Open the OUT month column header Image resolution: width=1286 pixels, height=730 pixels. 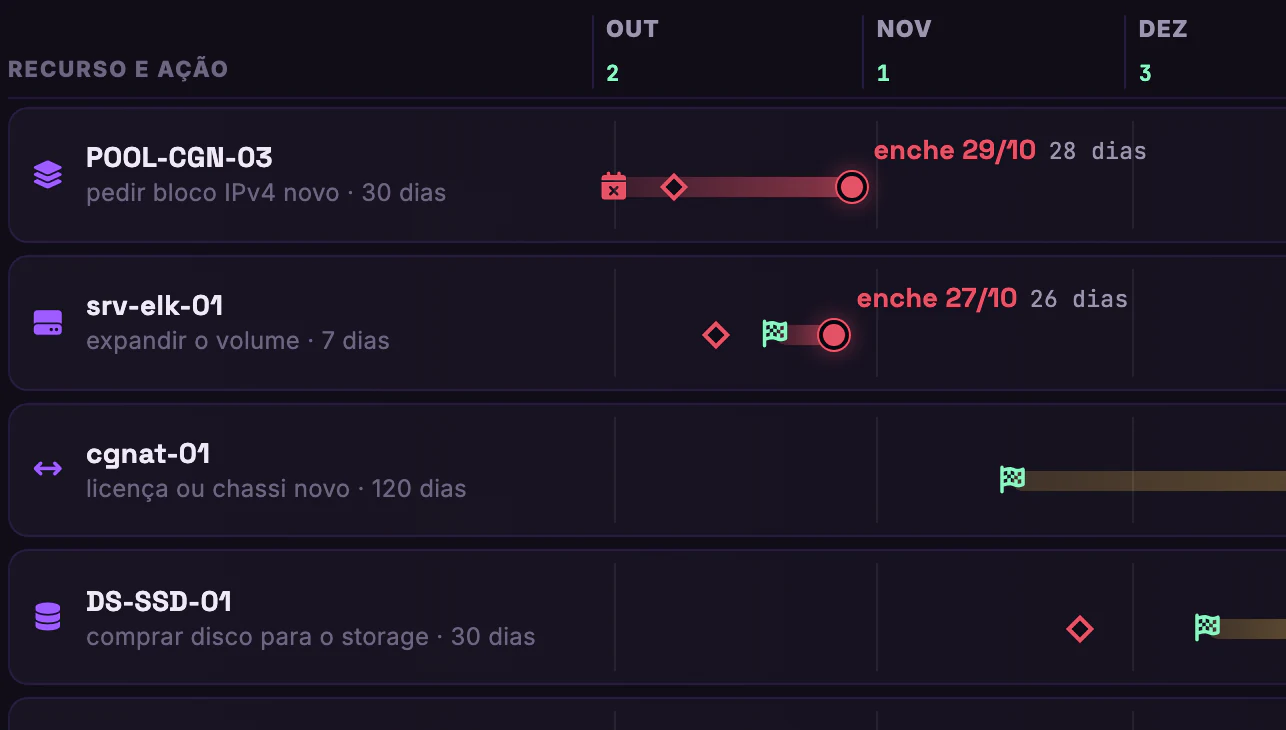(x=632, y=29)
